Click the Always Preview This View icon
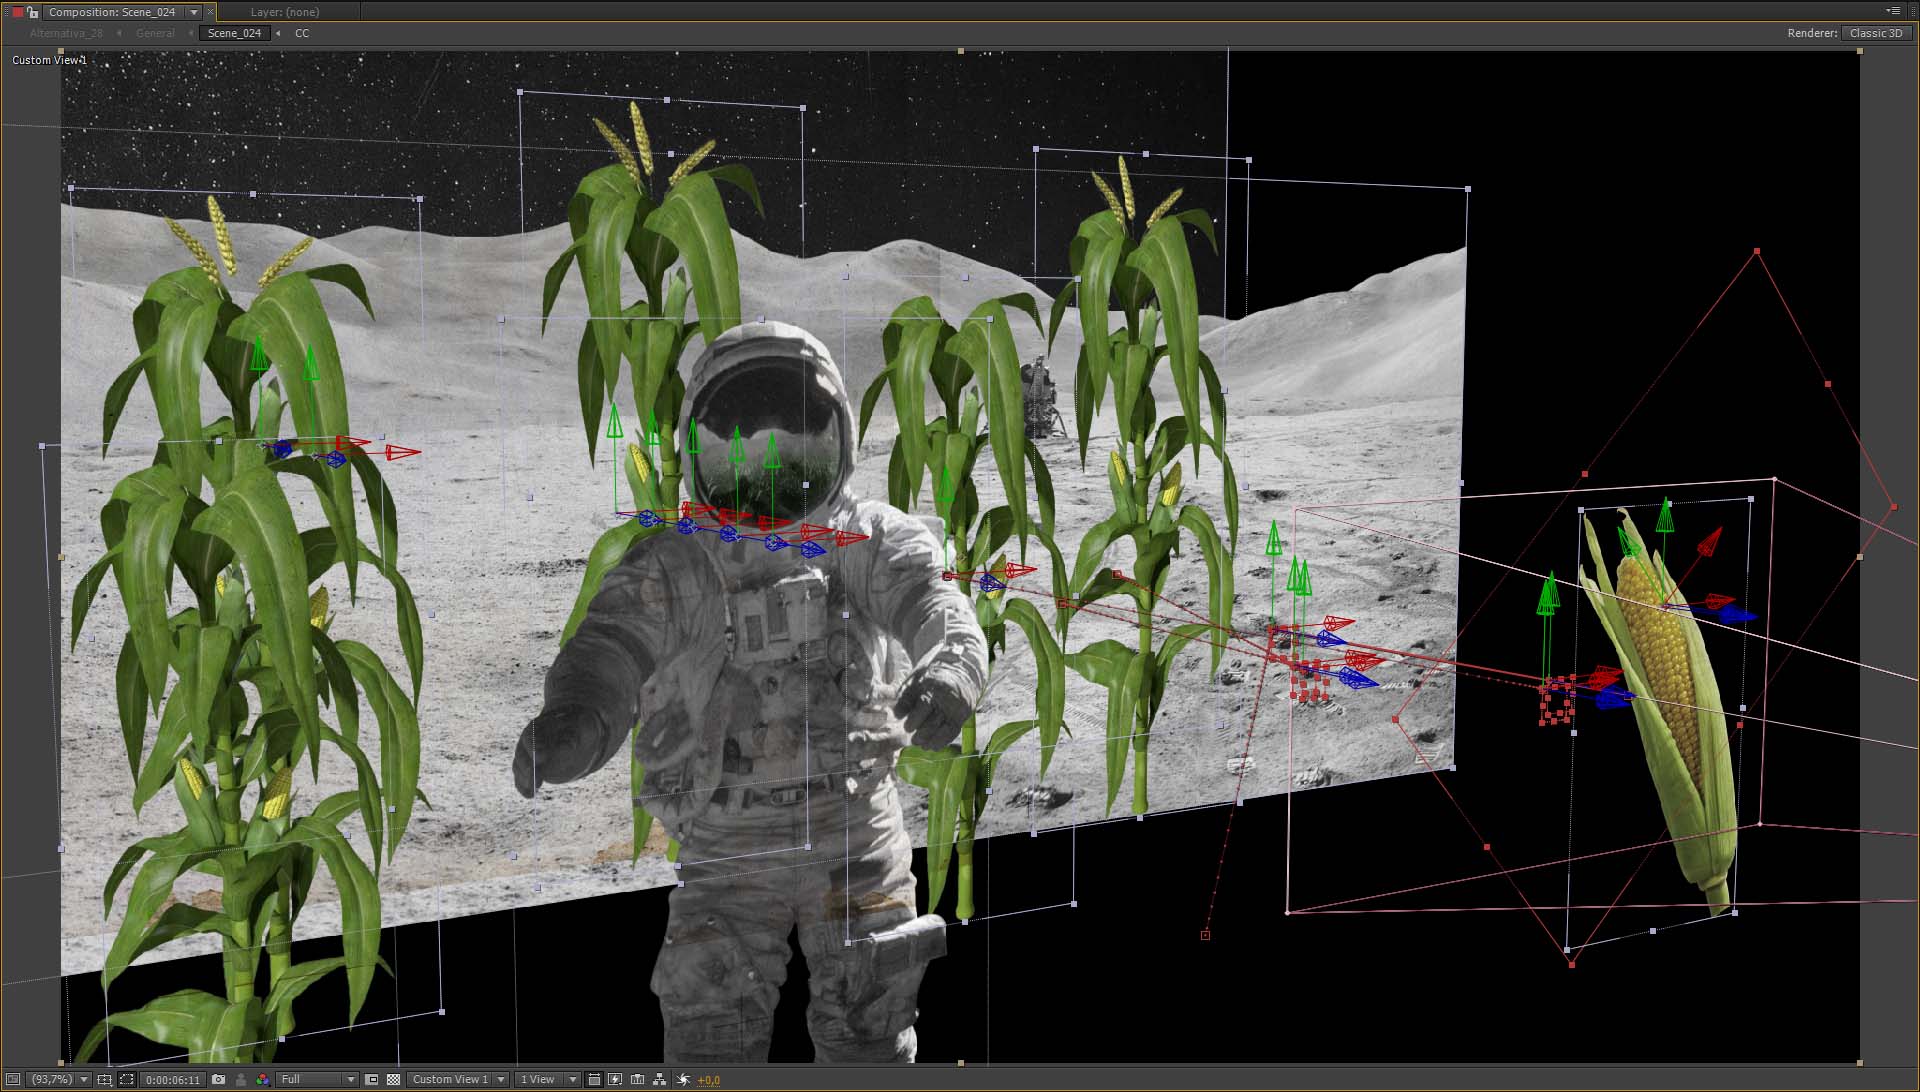Viewport: 1920px width, 1092px height. 13,1079
